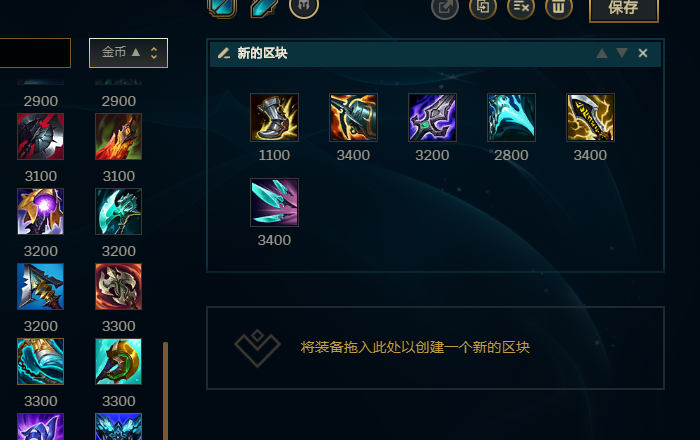
Task: Click the item search input field
Action: tap(35, 53)
